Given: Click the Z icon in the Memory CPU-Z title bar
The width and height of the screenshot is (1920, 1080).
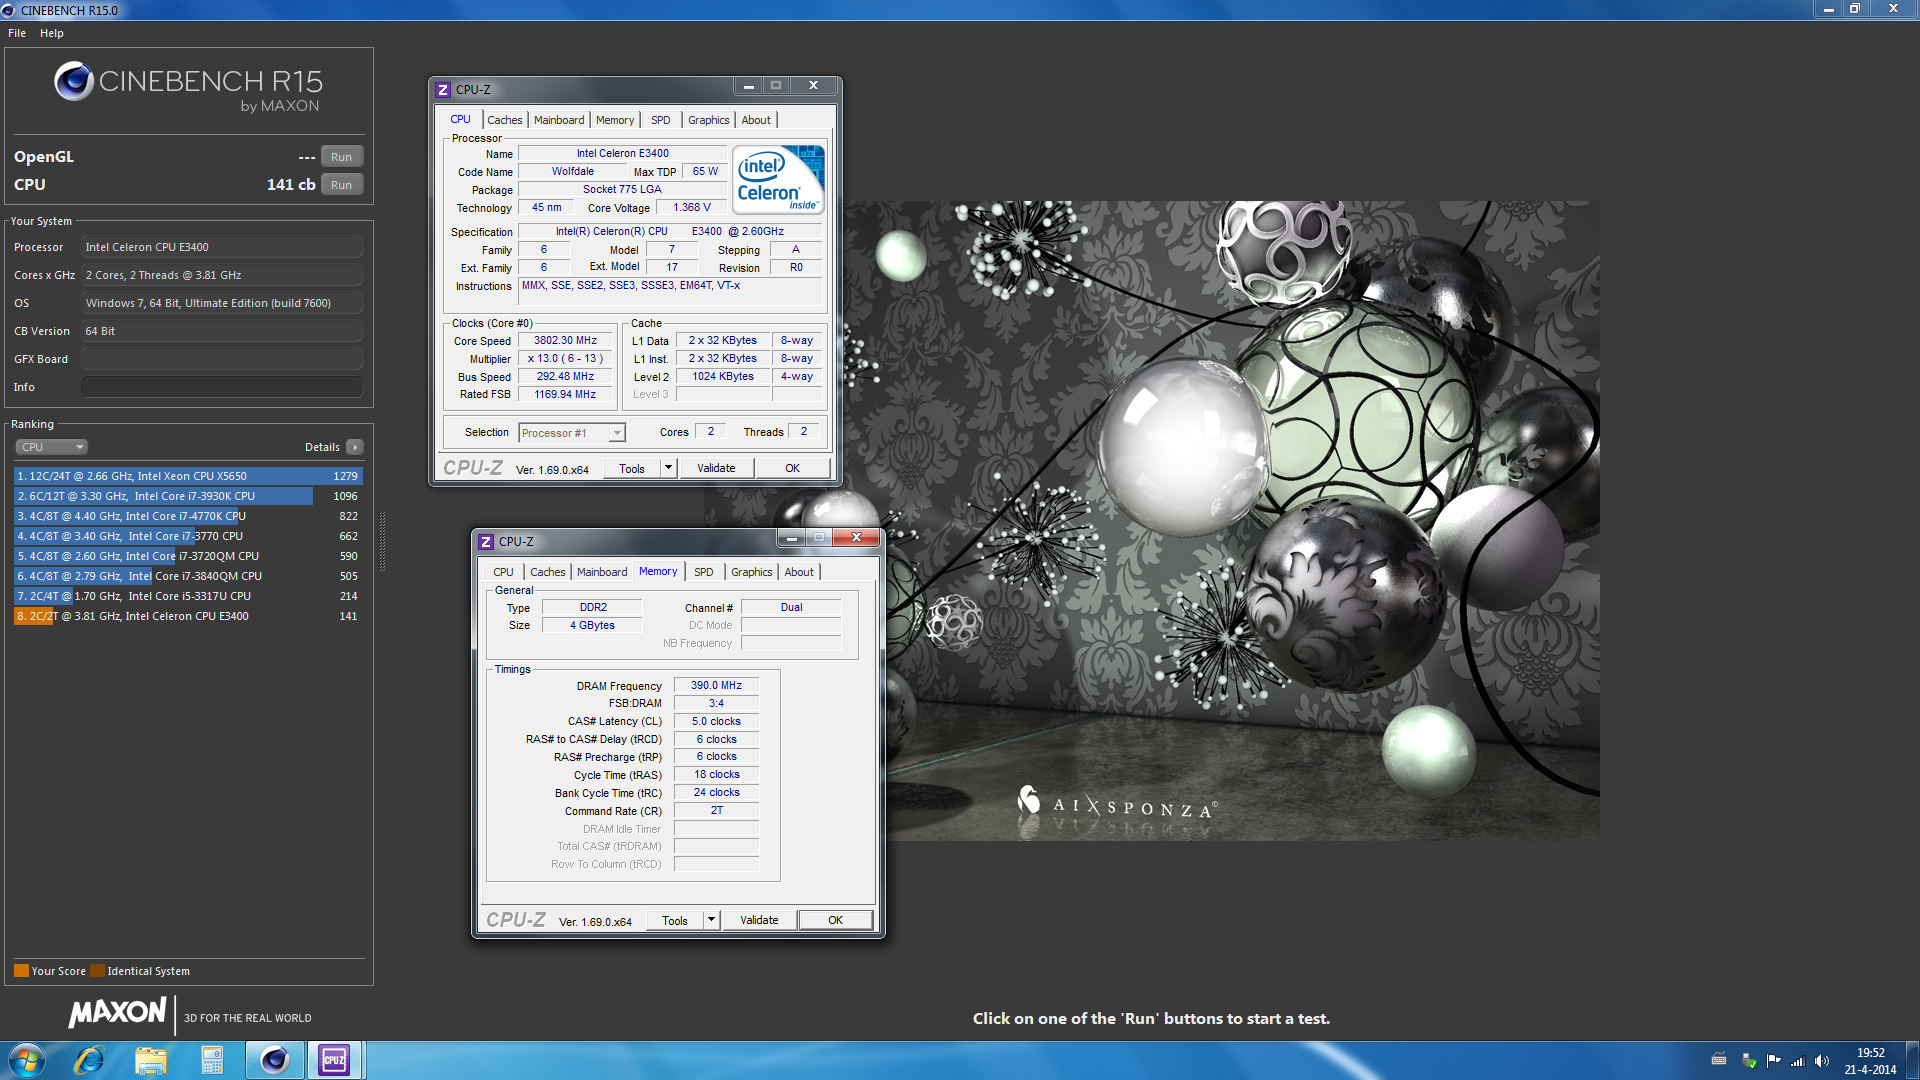Looking at the screenshot, I should [x=486, y=541].
